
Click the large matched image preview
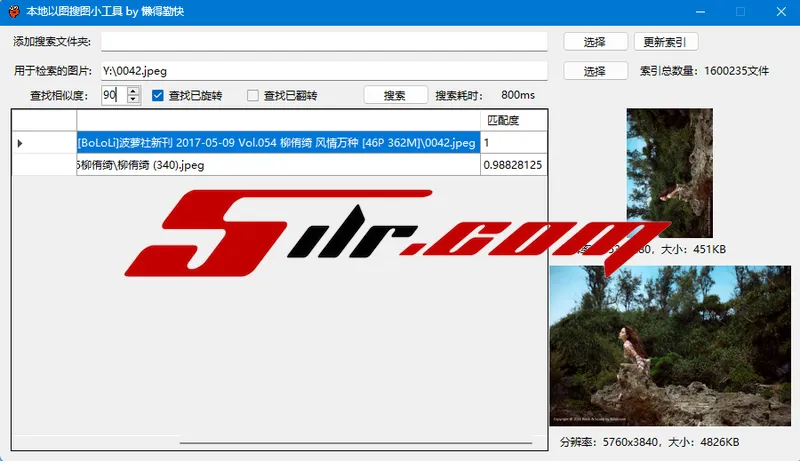coord(670,346)
